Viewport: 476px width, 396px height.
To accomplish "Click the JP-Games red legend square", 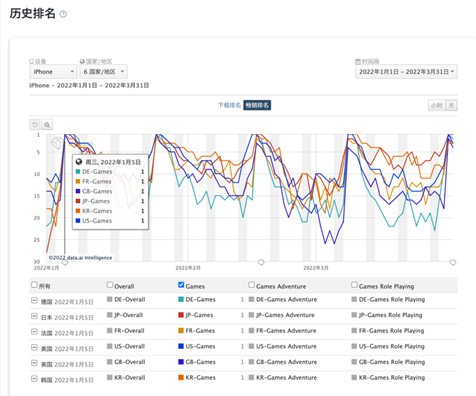I will point(181,315).
